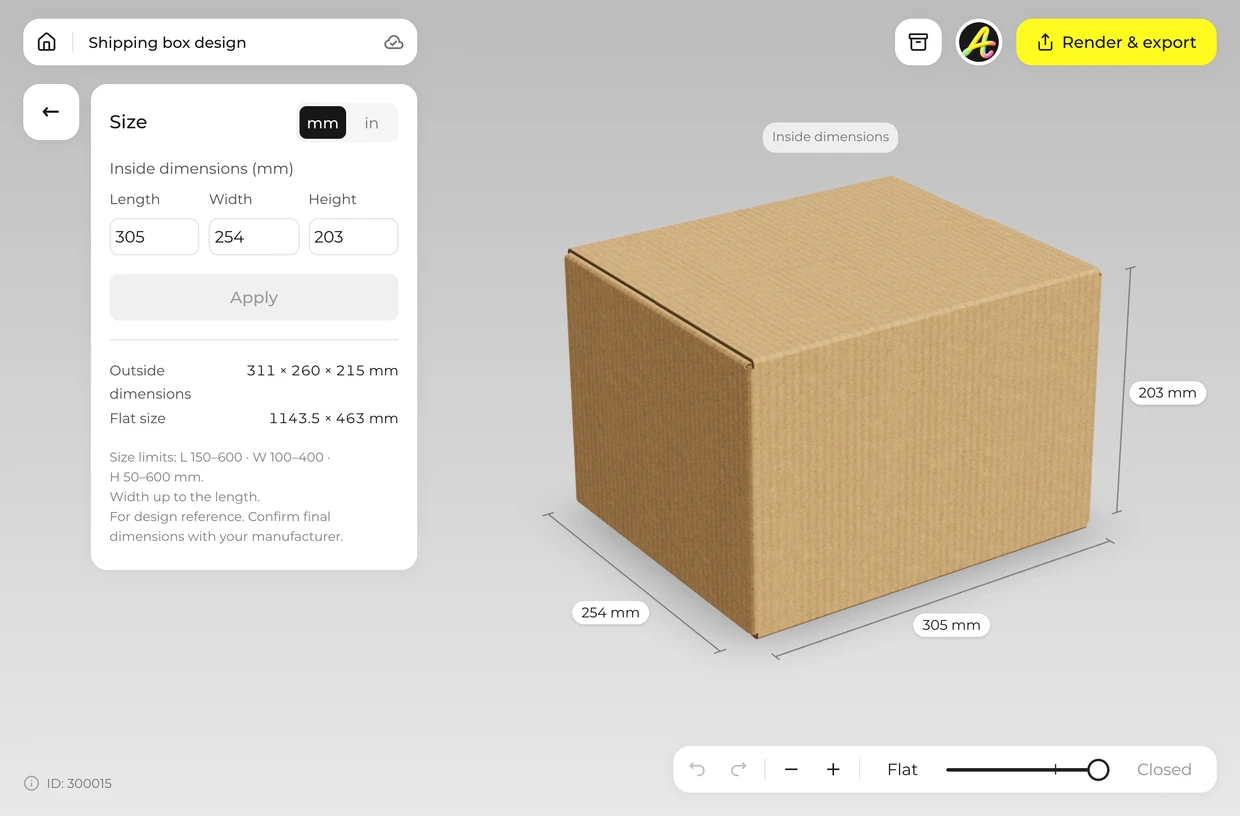Set the fold slider to Flat label
Screen dimensions: 1240x816
click(x=902, y=769)
